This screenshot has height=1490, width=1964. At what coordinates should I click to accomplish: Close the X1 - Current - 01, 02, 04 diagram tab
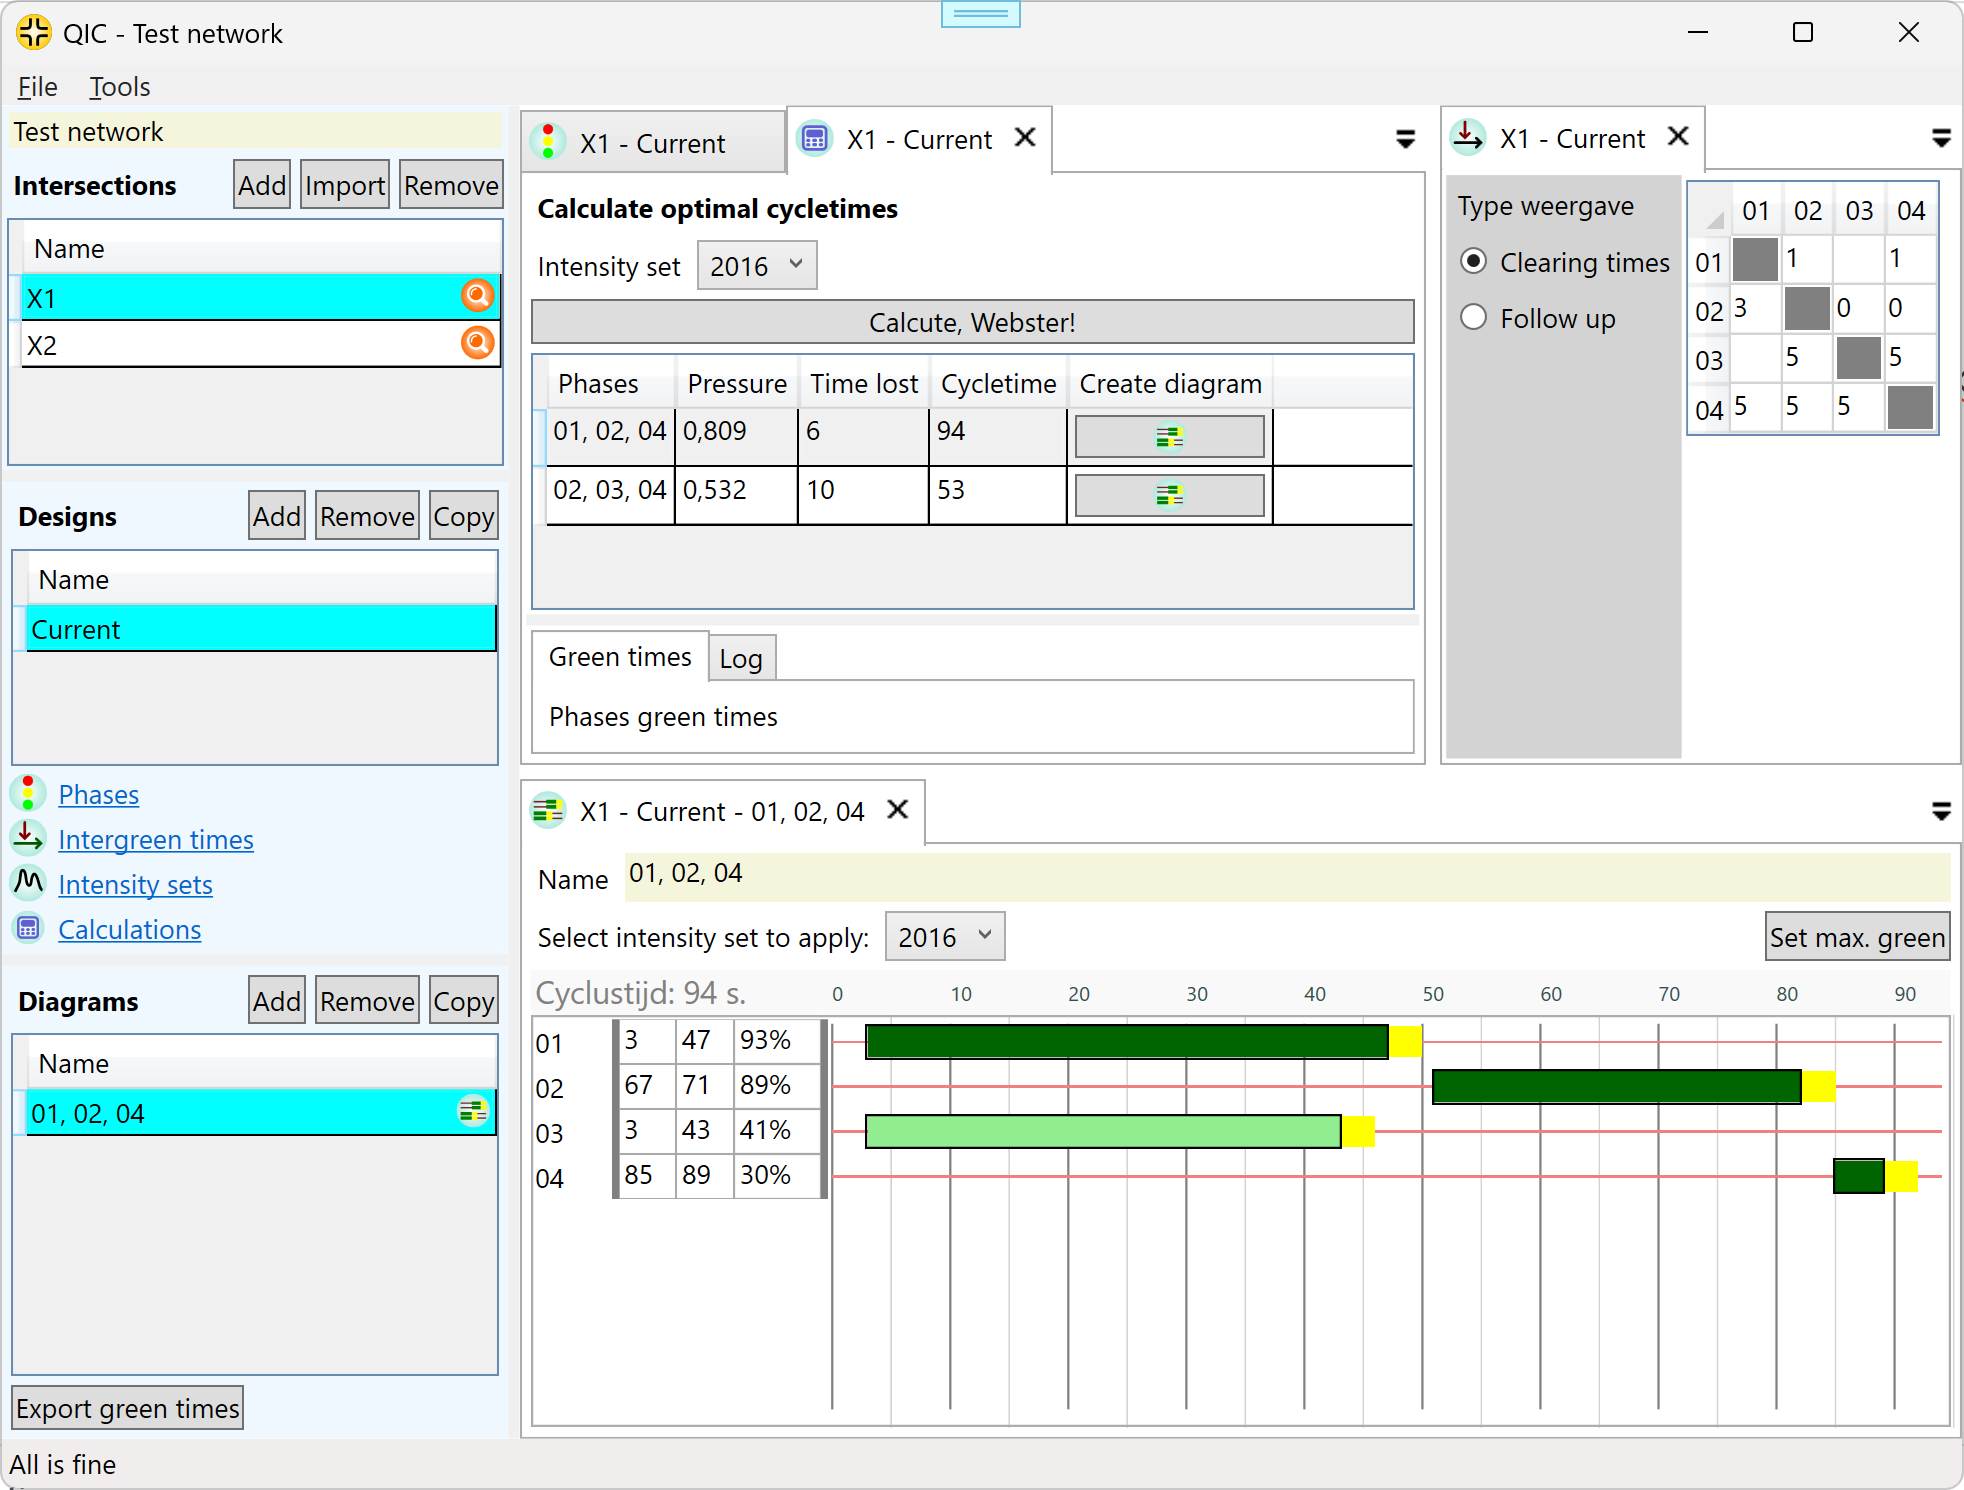pyautogui.click(x=898, y=809)
